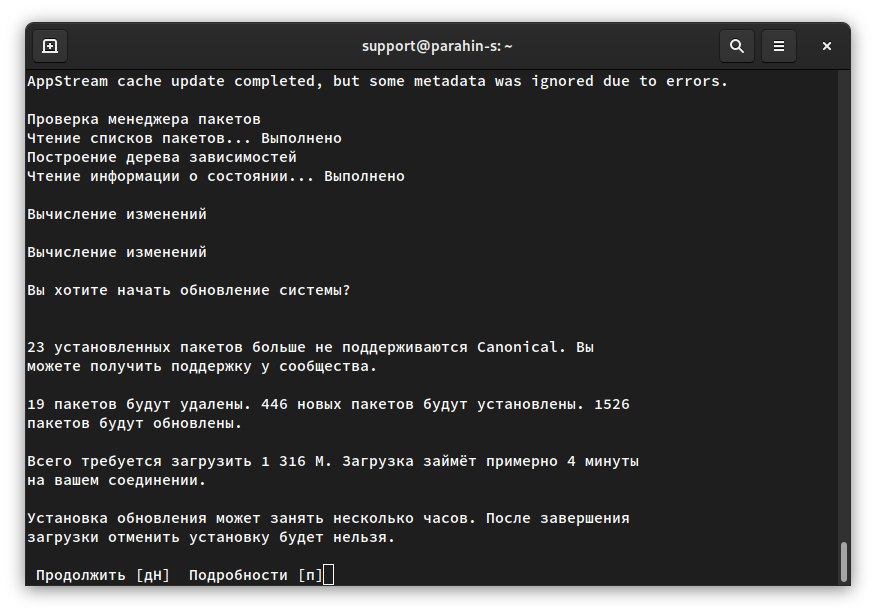Open the hamburger menu
The width and height of the screenshot is (876, 614).
pos(779,46)
